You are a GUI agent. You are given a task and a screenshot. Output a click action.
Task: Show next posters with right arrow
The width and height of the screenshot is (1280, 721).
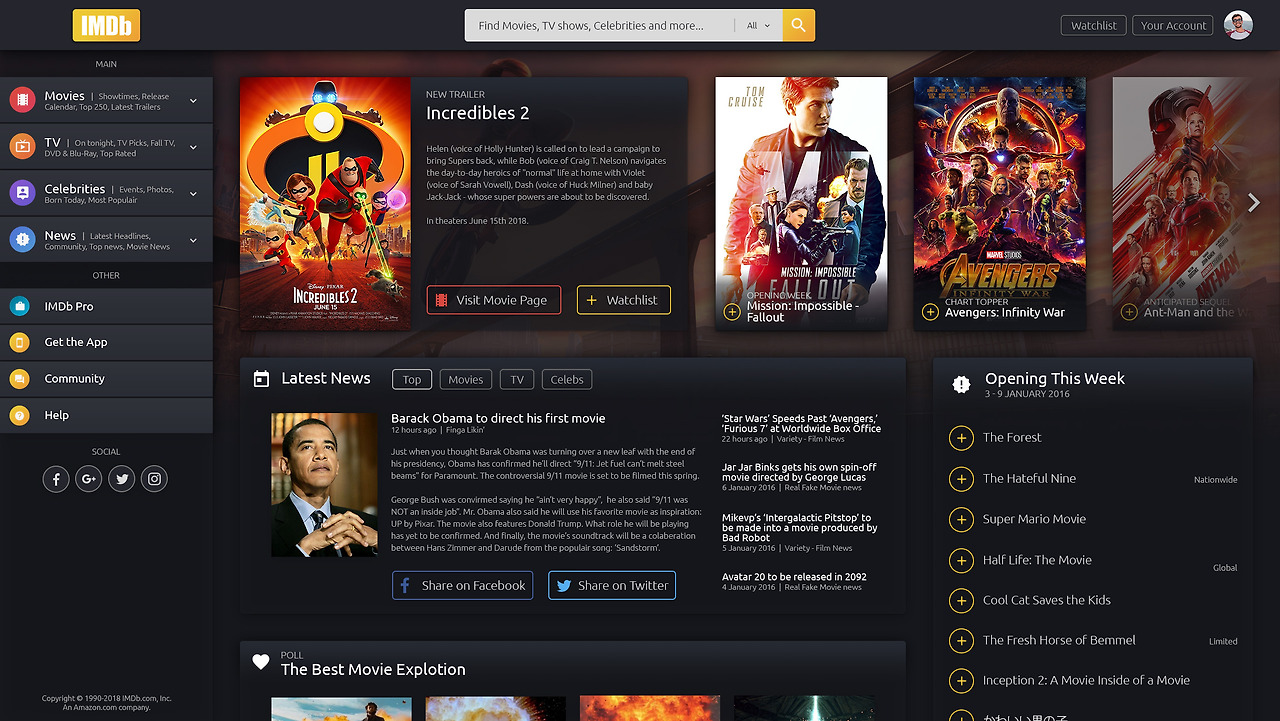coord(1254,203)
